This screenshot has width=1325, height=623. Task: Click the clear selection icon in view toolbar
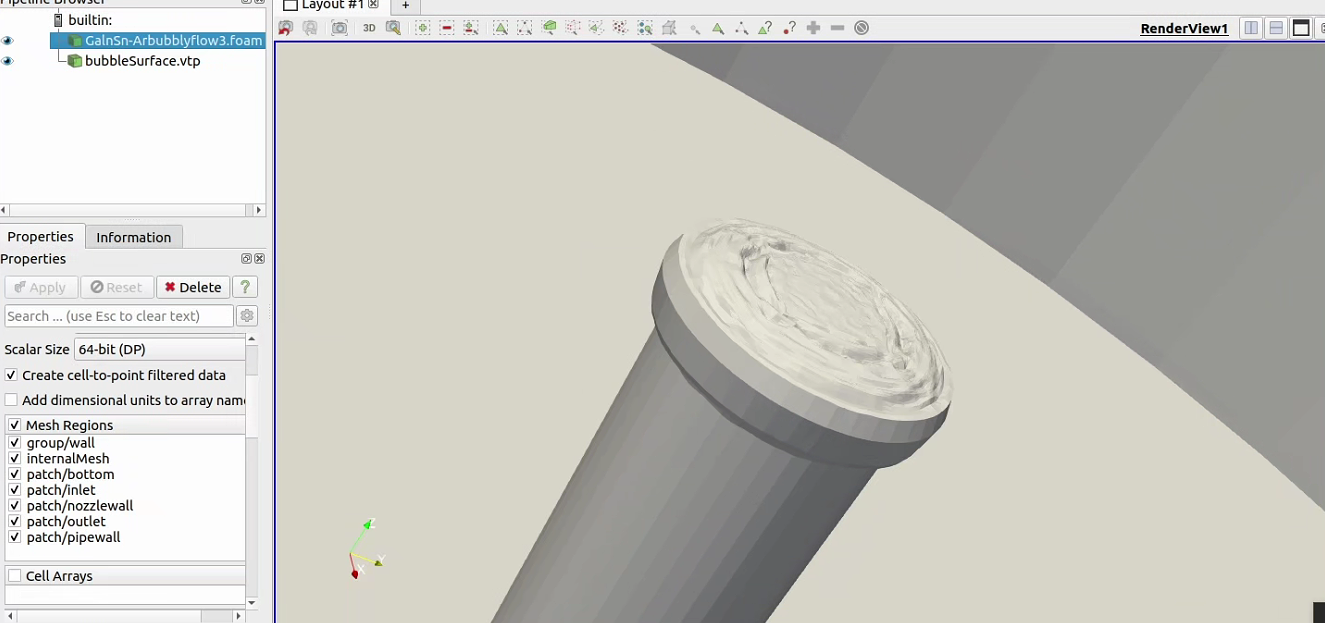pyautogui.click(x=861, y=28)
